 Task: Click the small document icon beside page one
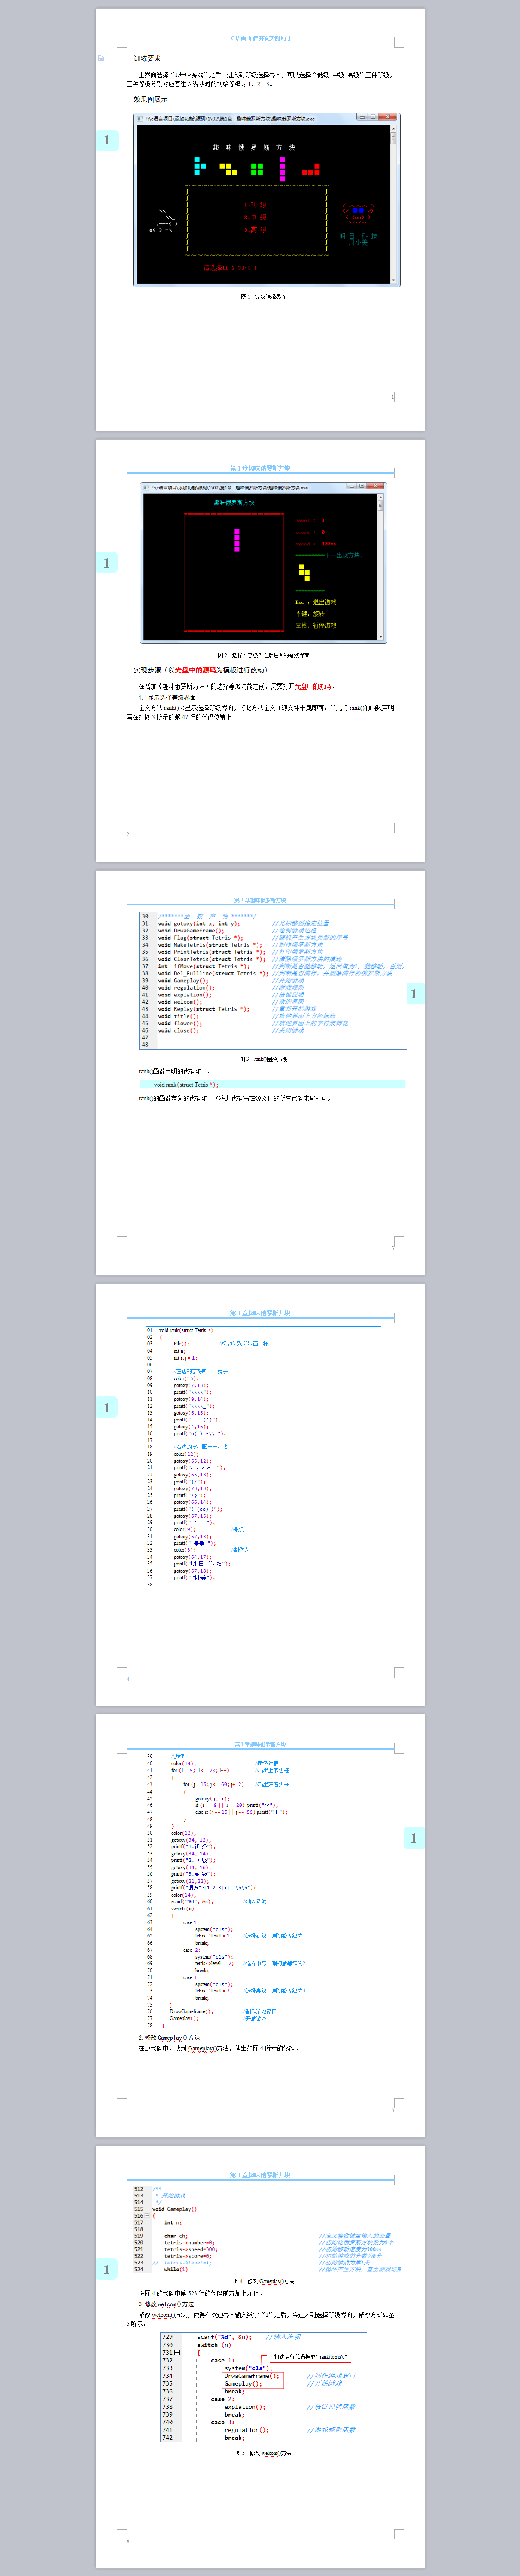click(100, 58)
